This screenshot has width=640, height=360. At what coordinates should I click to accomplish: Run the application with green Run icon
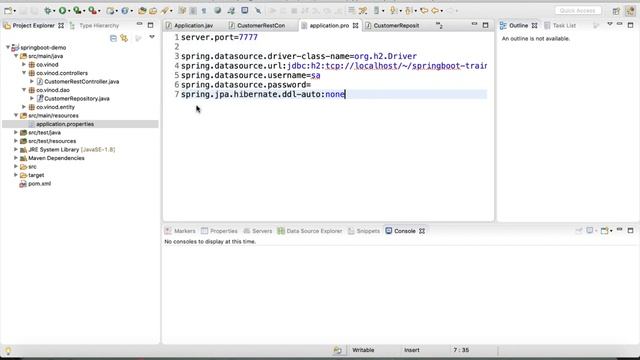[62, 11]
